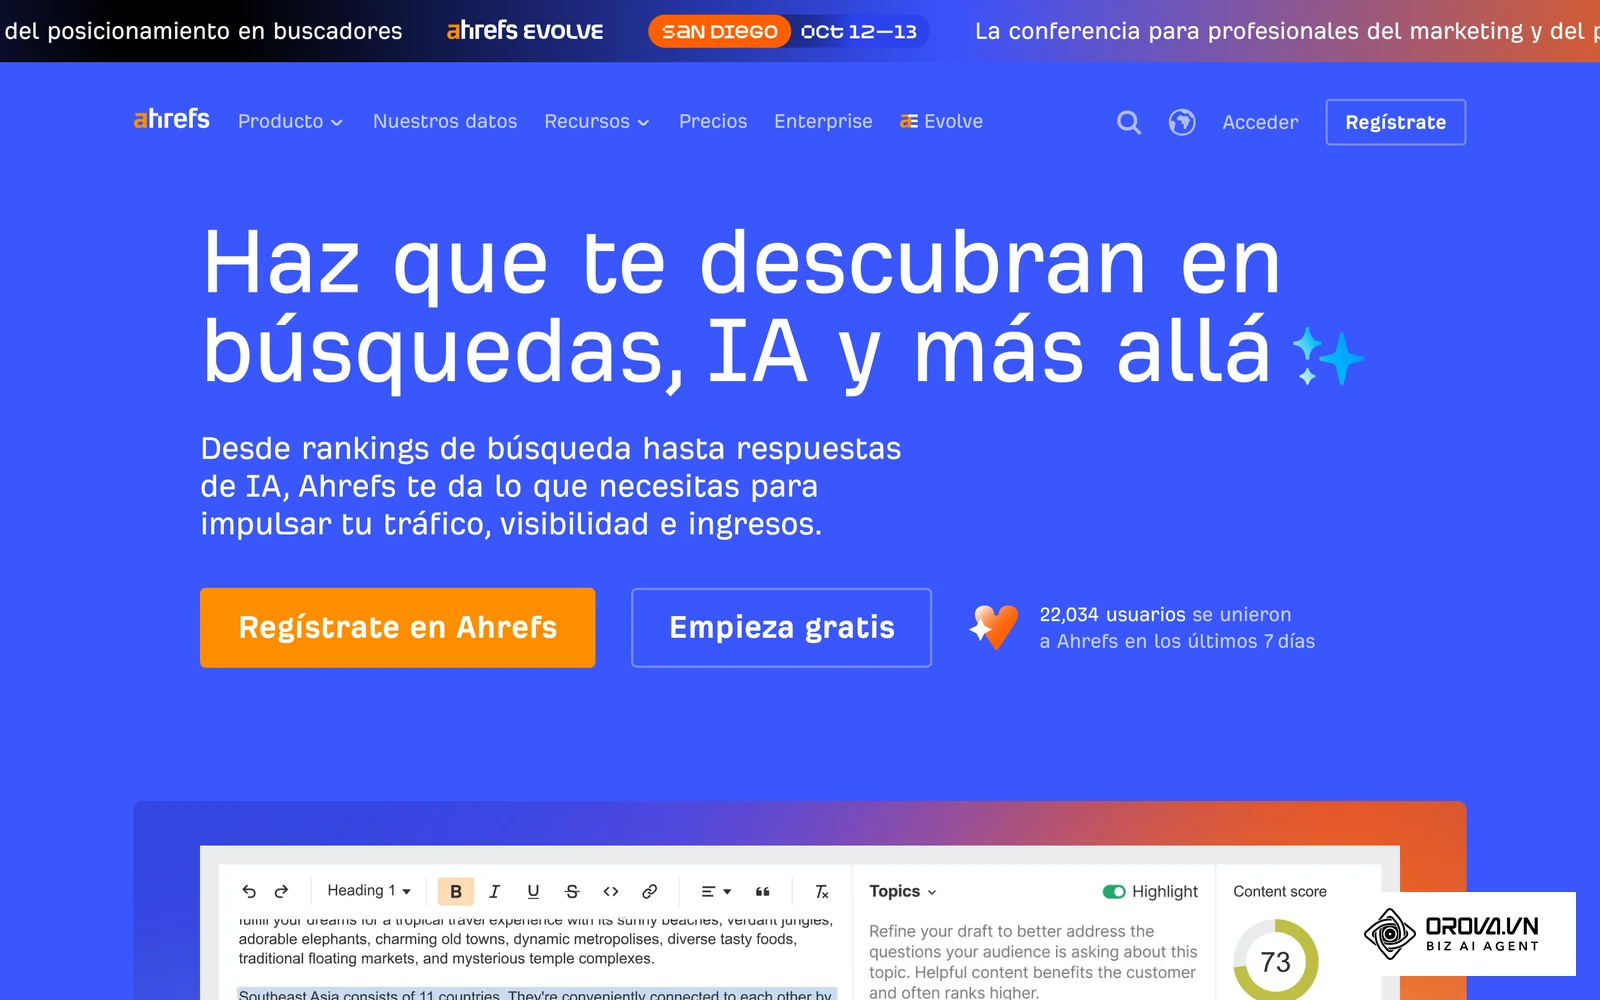
Task: Click the globe language icon
Action: coord(1182,122)
